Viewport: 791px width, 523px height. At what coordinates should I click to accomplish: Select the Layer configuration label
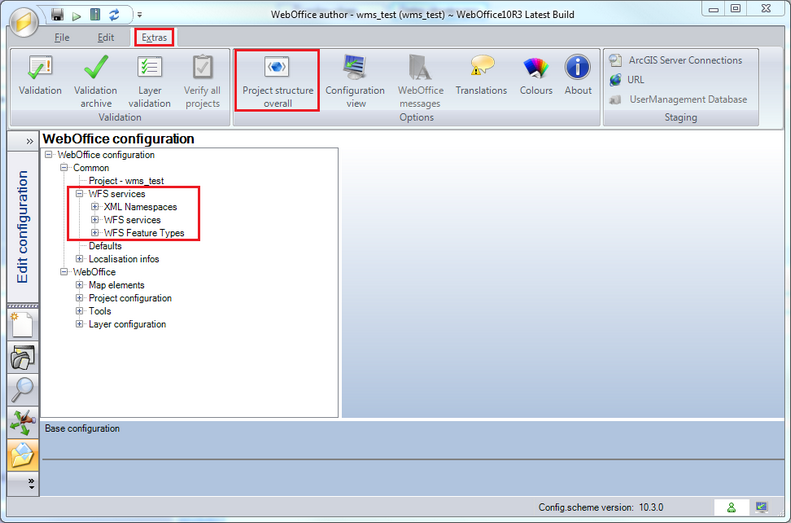point(127,324)
